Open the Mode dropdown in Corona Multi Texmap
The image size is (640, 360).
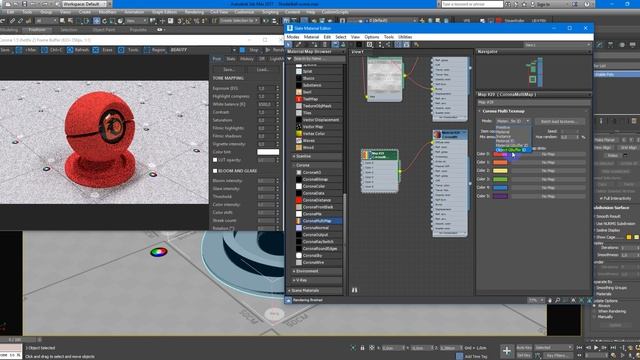coord(513,121)
